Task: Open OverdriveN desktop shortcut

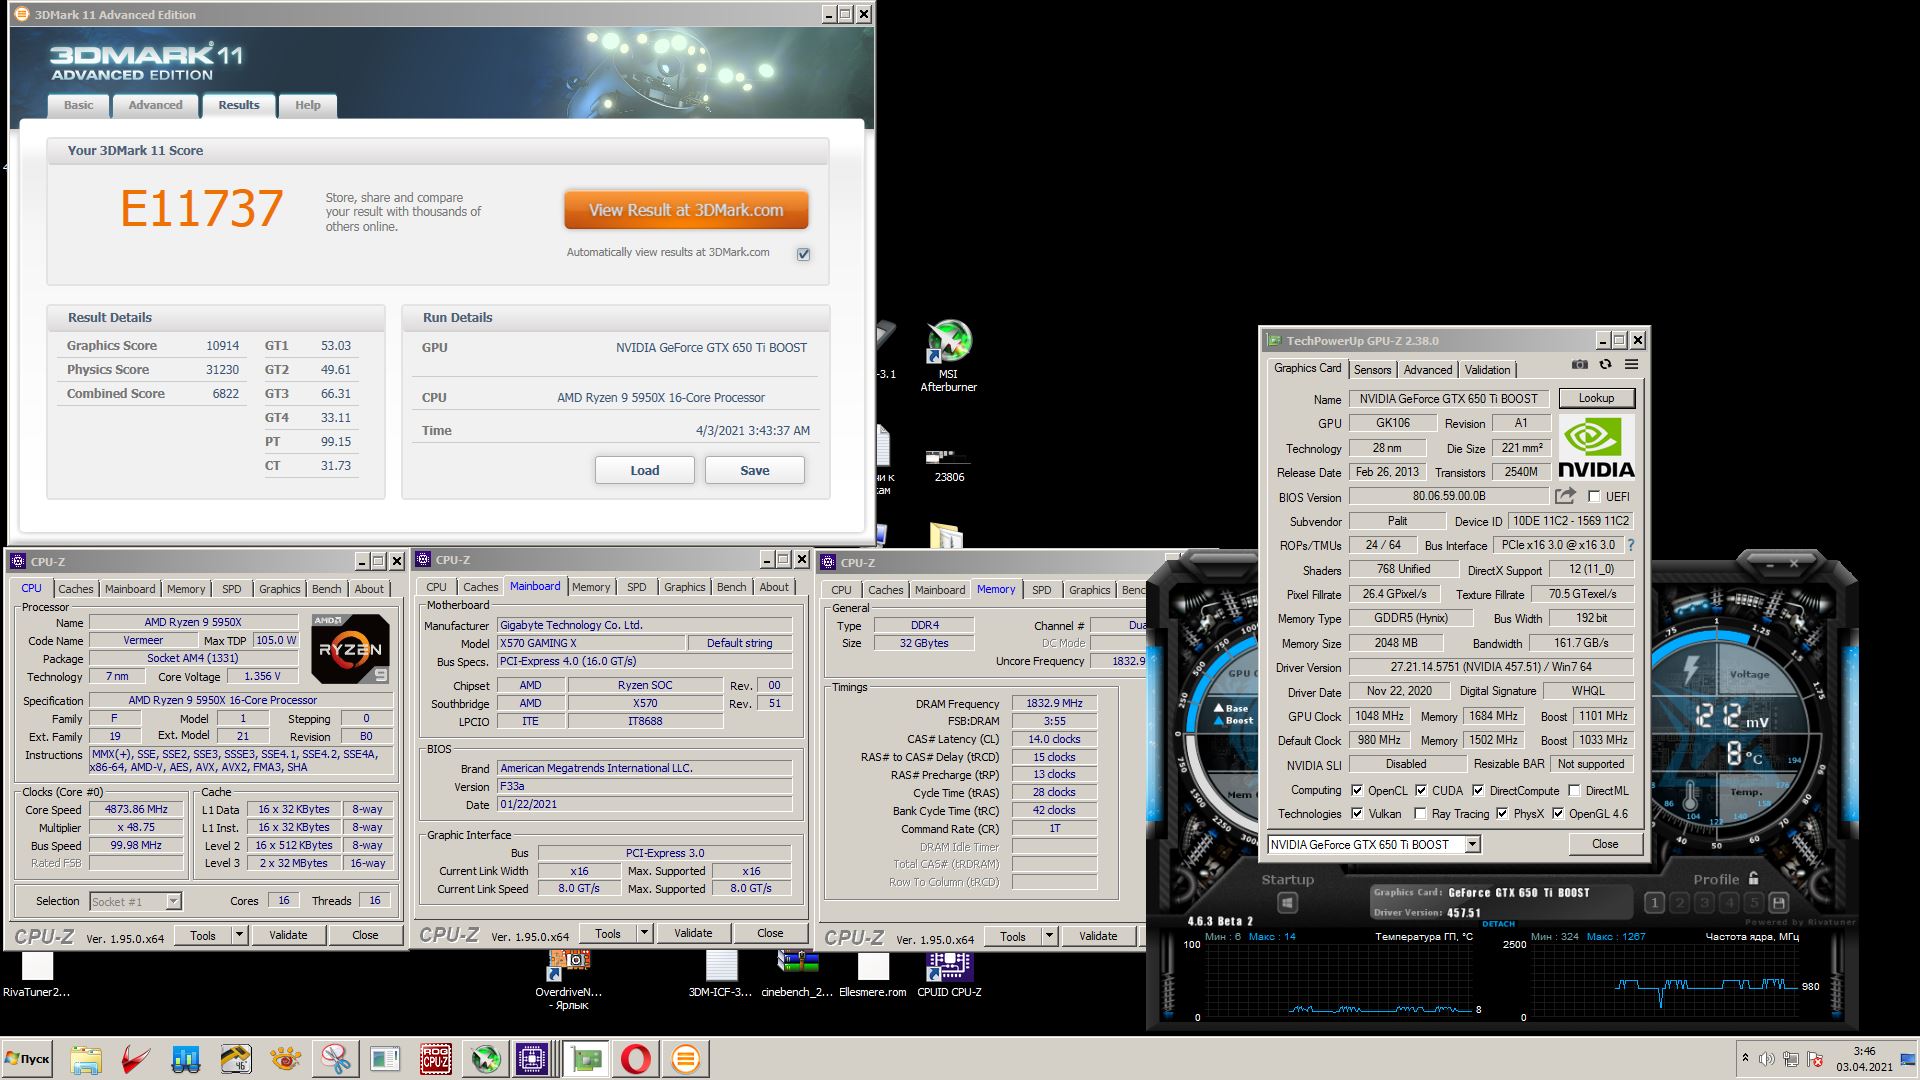Action: [569, 980]
